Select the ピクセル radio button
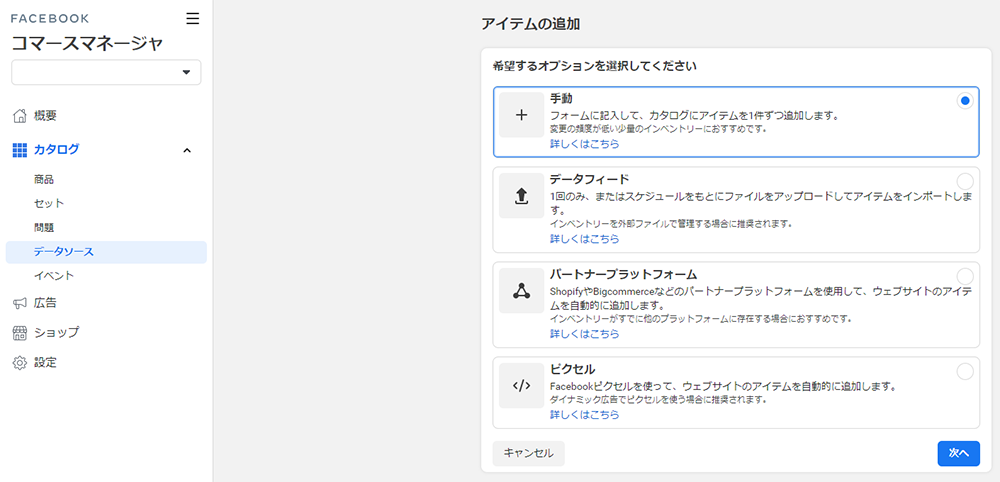1000x482 pixels. coord(965,371)
